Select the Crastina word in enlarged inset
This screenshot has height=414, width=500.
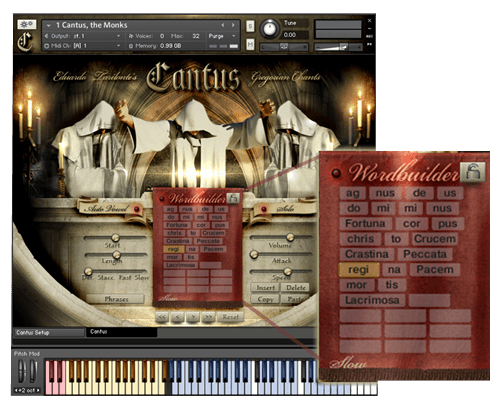[x=367, y=254]
